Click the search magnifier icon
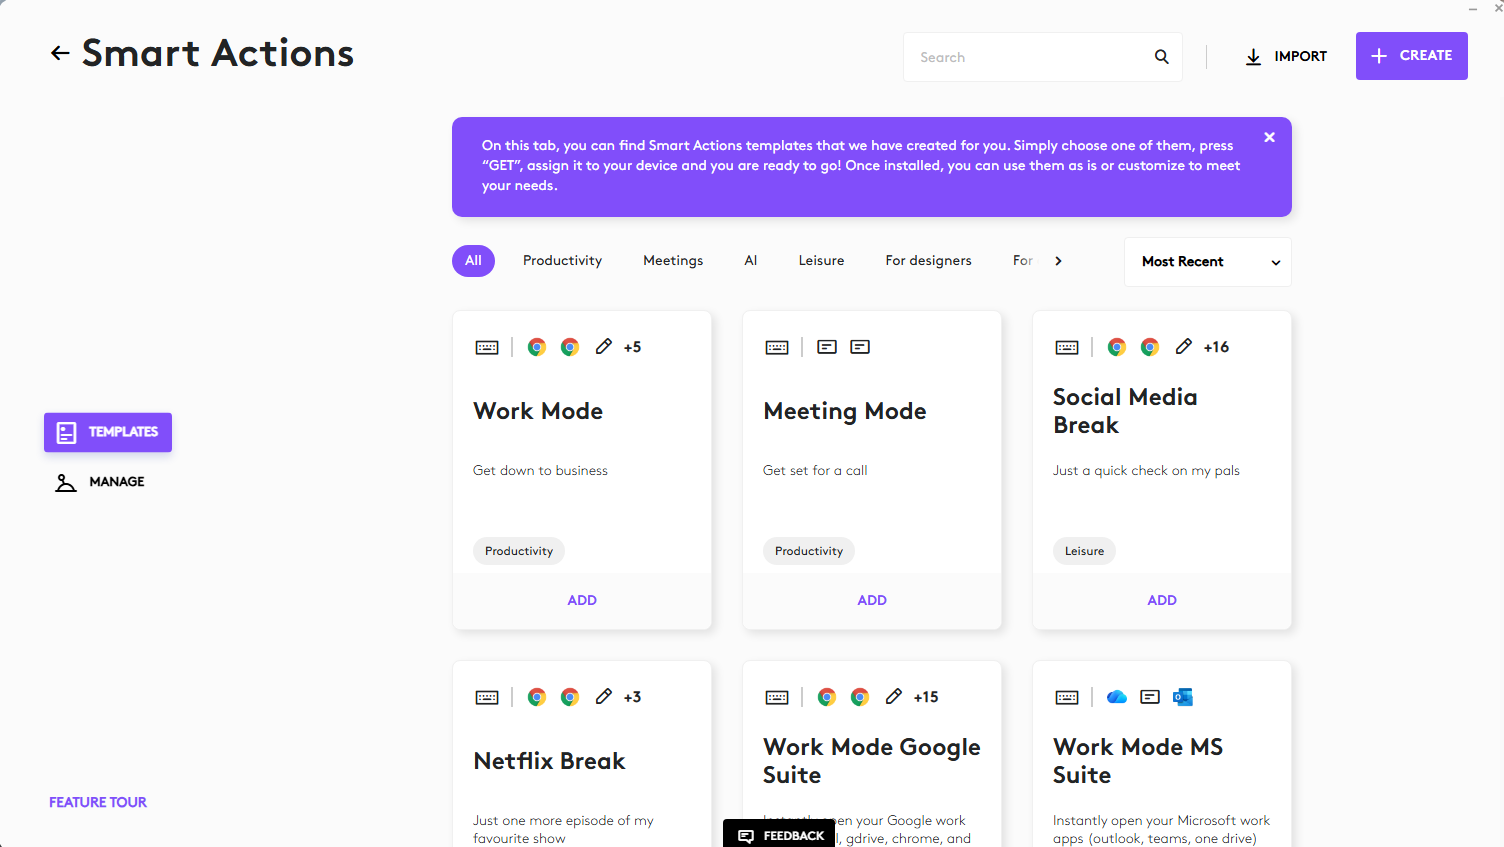This screenshot has width=1504, height=847. (x=1161, y=57)
